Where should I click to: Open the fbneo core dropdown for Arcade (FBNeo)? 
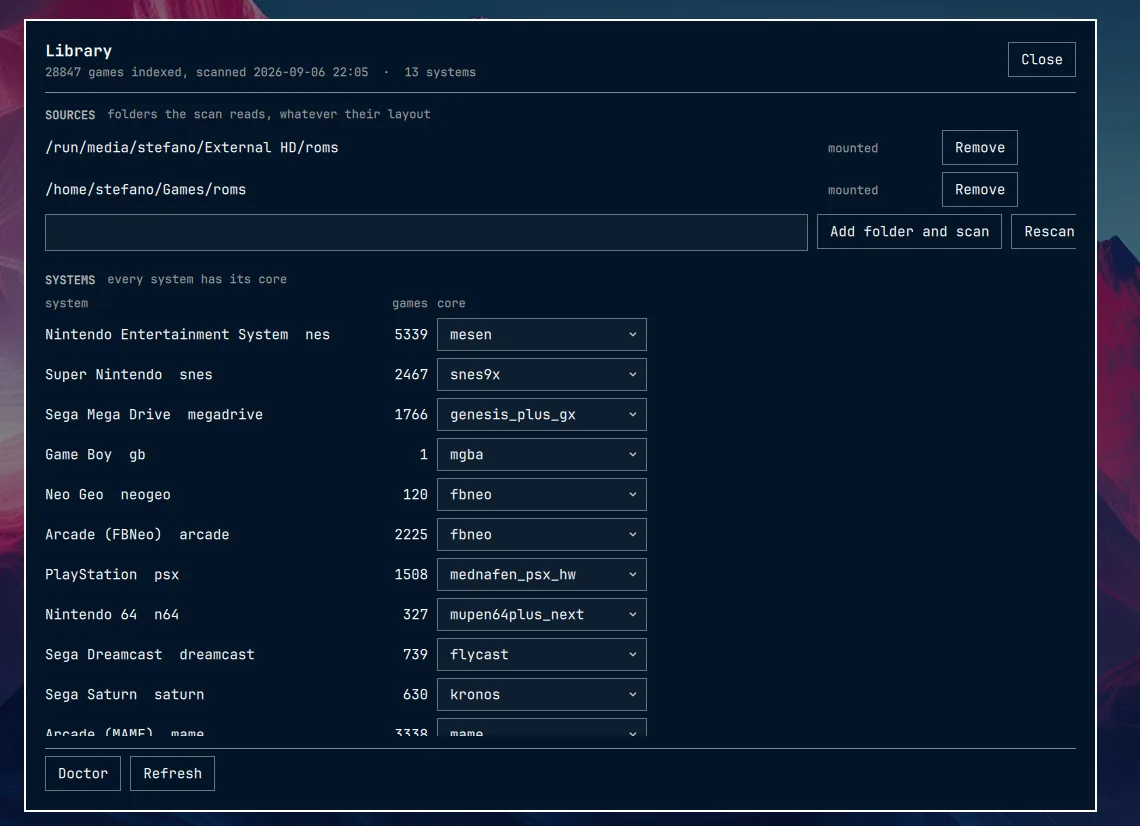(x=542, y=534)
